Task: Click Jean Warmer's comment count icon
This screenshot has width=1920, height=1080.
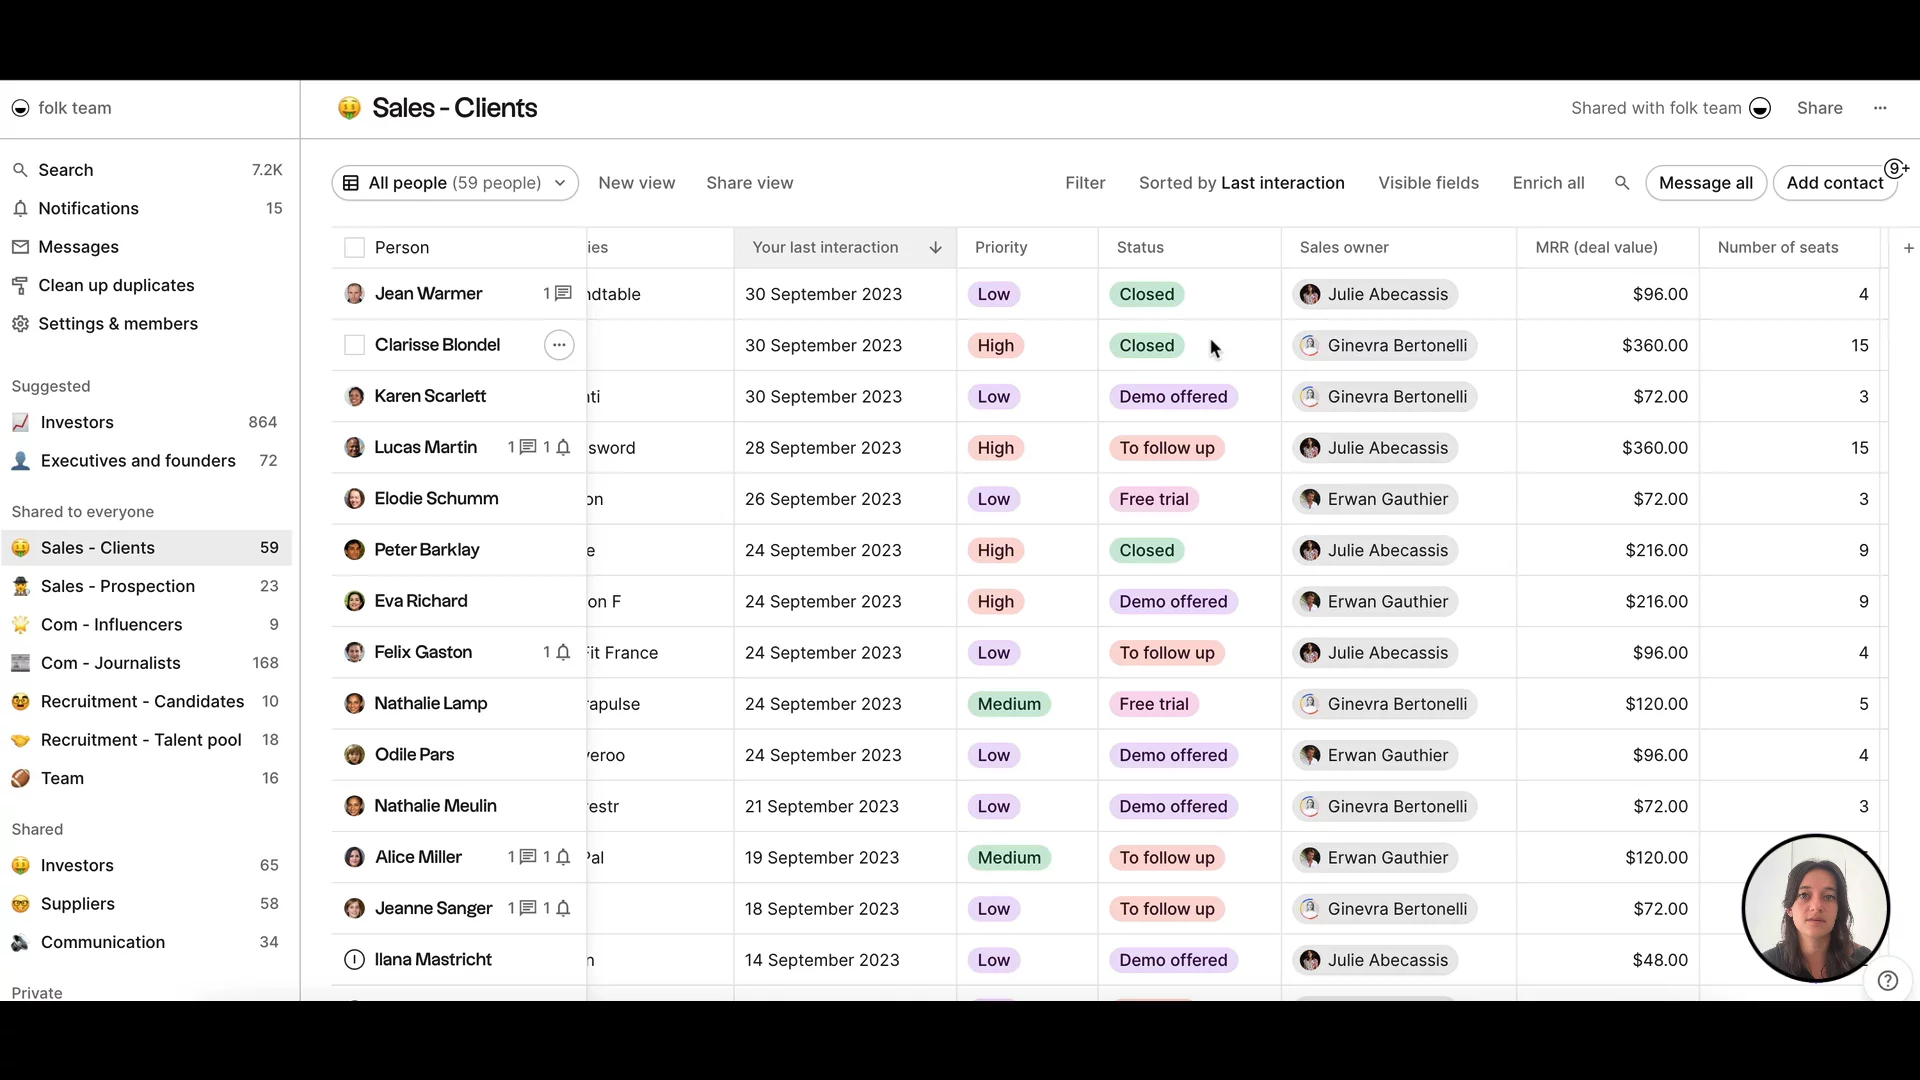Action: pos(563,294)
